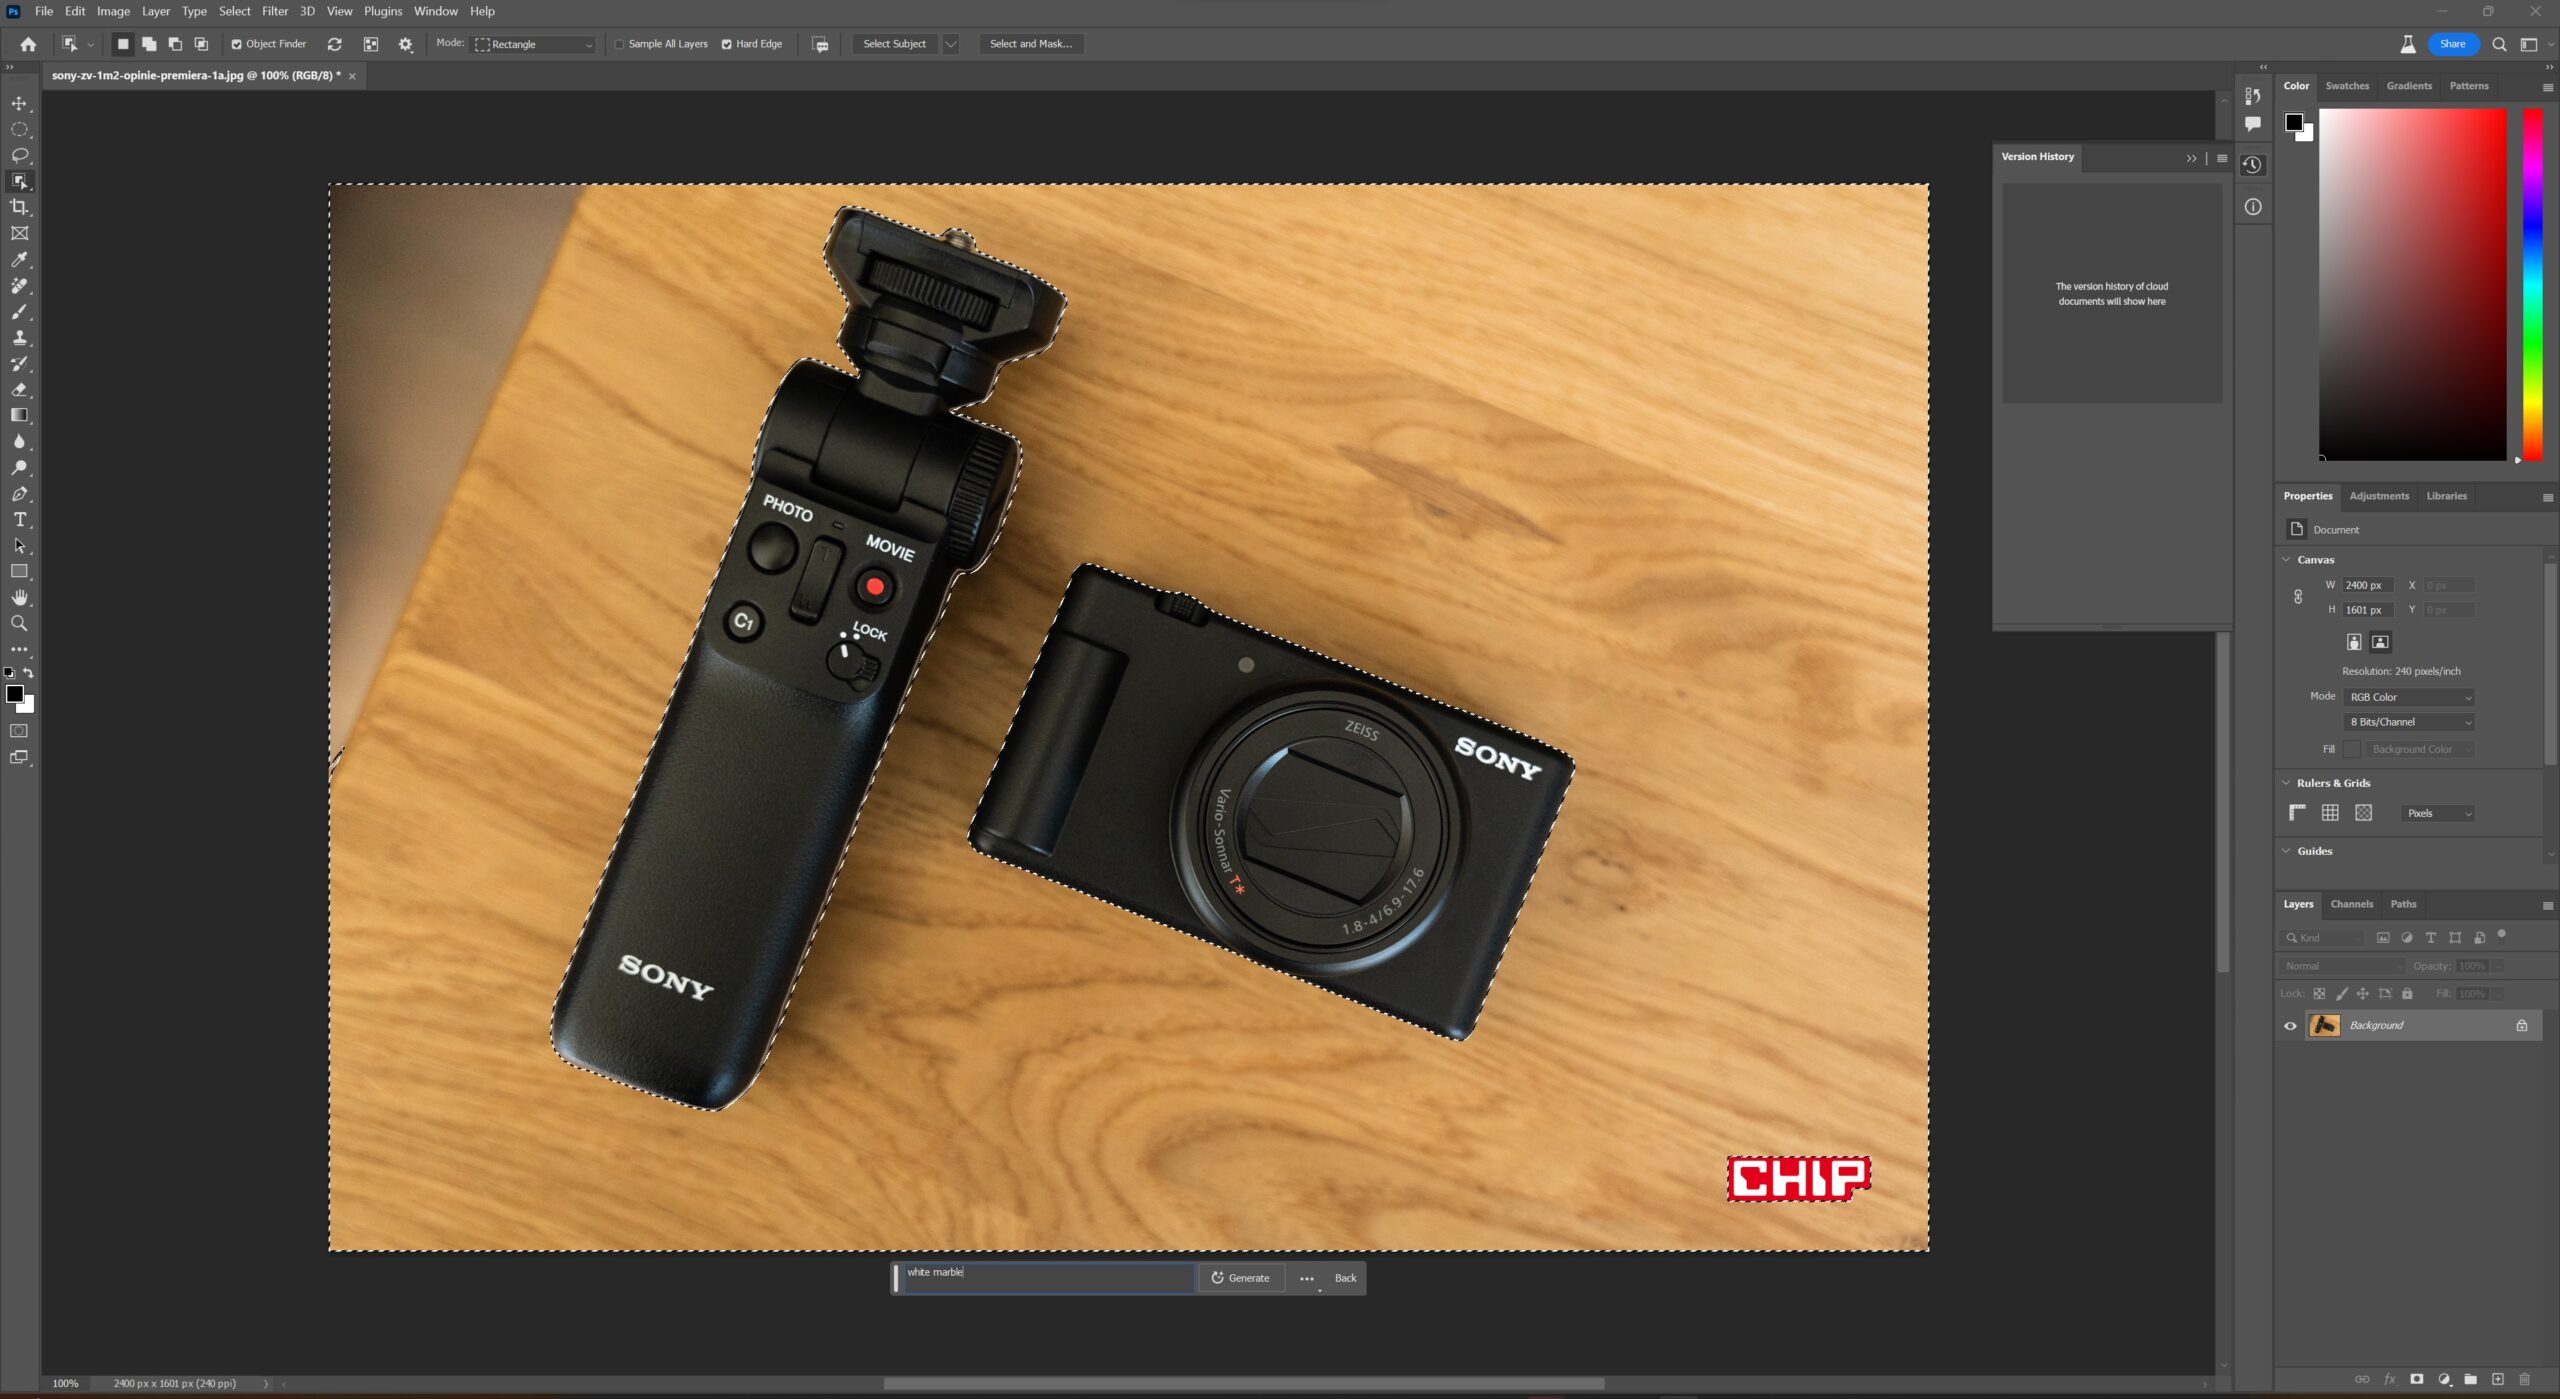Select the Hand tool
Viewport: 2560px width, 1399px height.
point(19,598)
